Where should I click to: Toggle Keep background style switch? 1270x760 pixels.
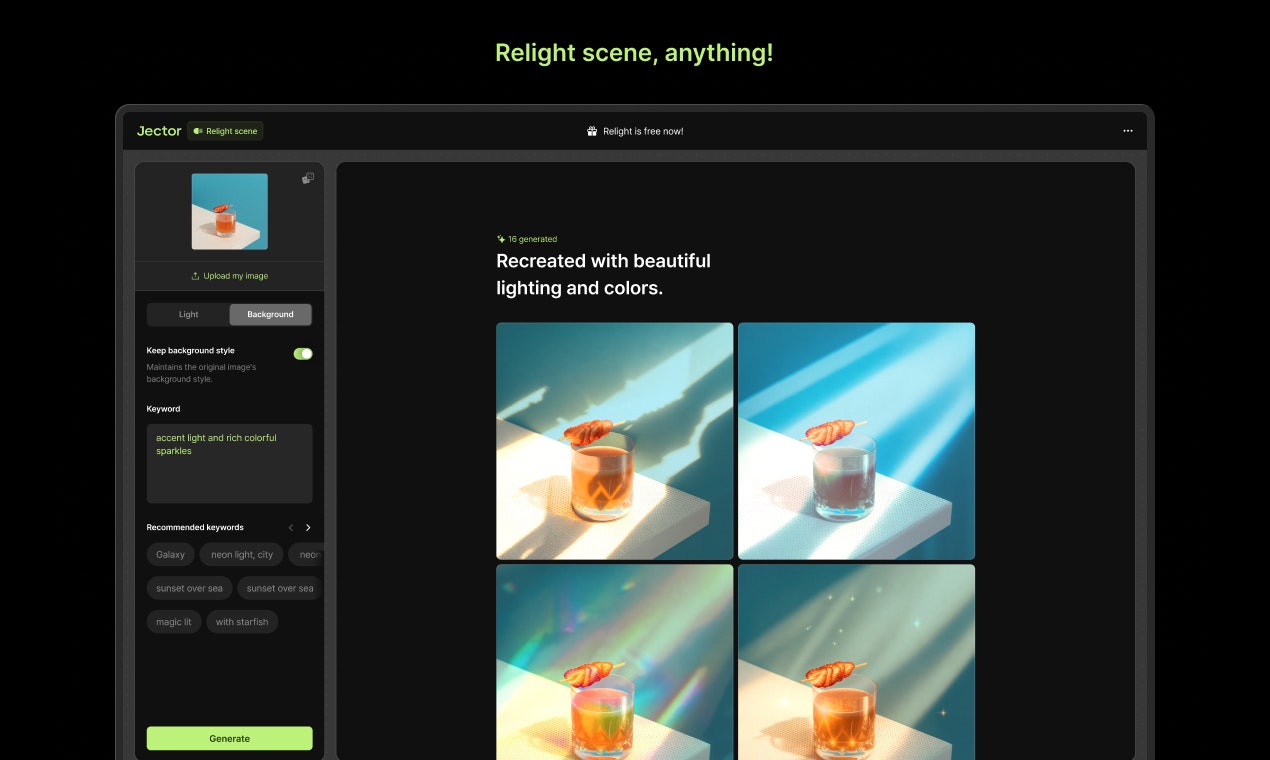(x=303, y=353)
